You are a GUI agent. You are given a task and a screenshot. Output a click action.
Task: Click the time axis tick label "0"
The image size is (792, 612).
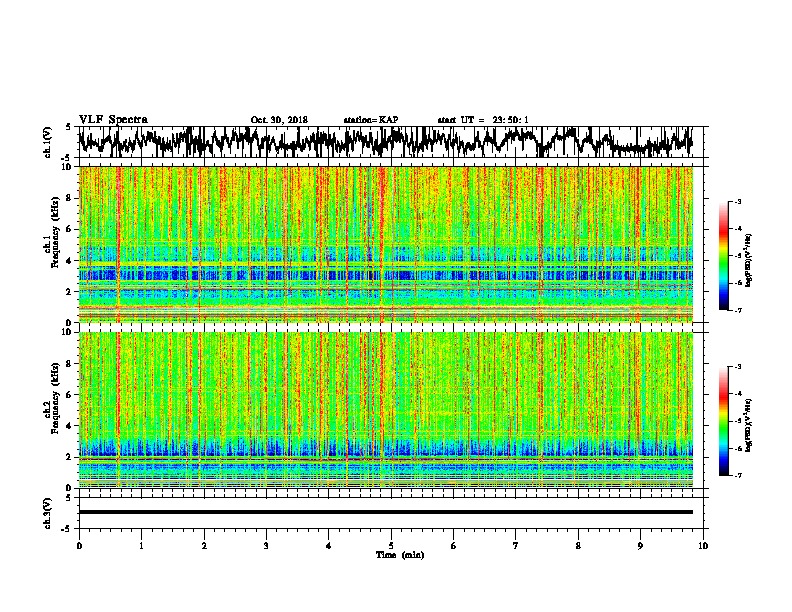click(79, 546)
